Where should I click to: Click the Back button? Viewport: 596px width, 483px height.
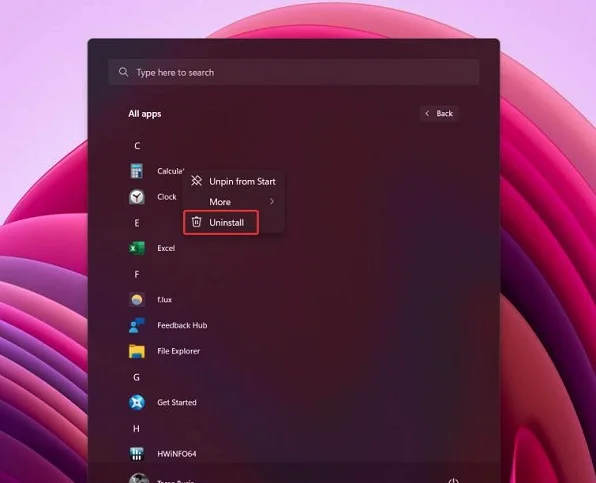click(439, 113)
